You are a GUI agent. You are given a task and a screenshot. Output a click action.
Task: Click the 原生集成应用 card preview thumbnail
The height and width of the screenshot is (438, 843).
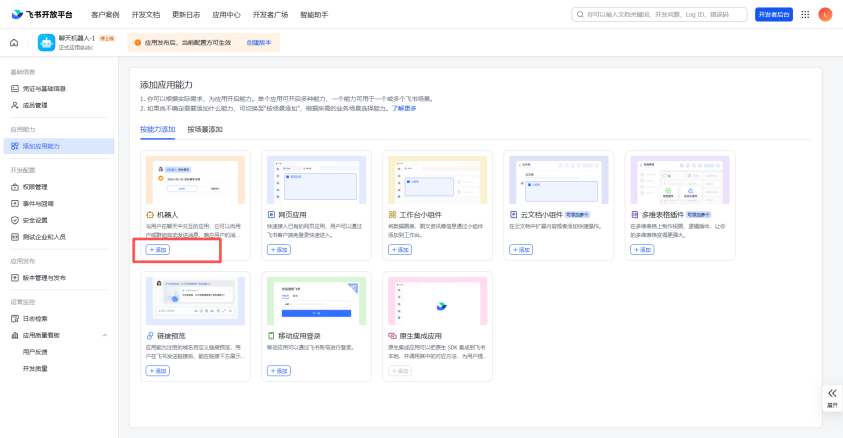438,301
